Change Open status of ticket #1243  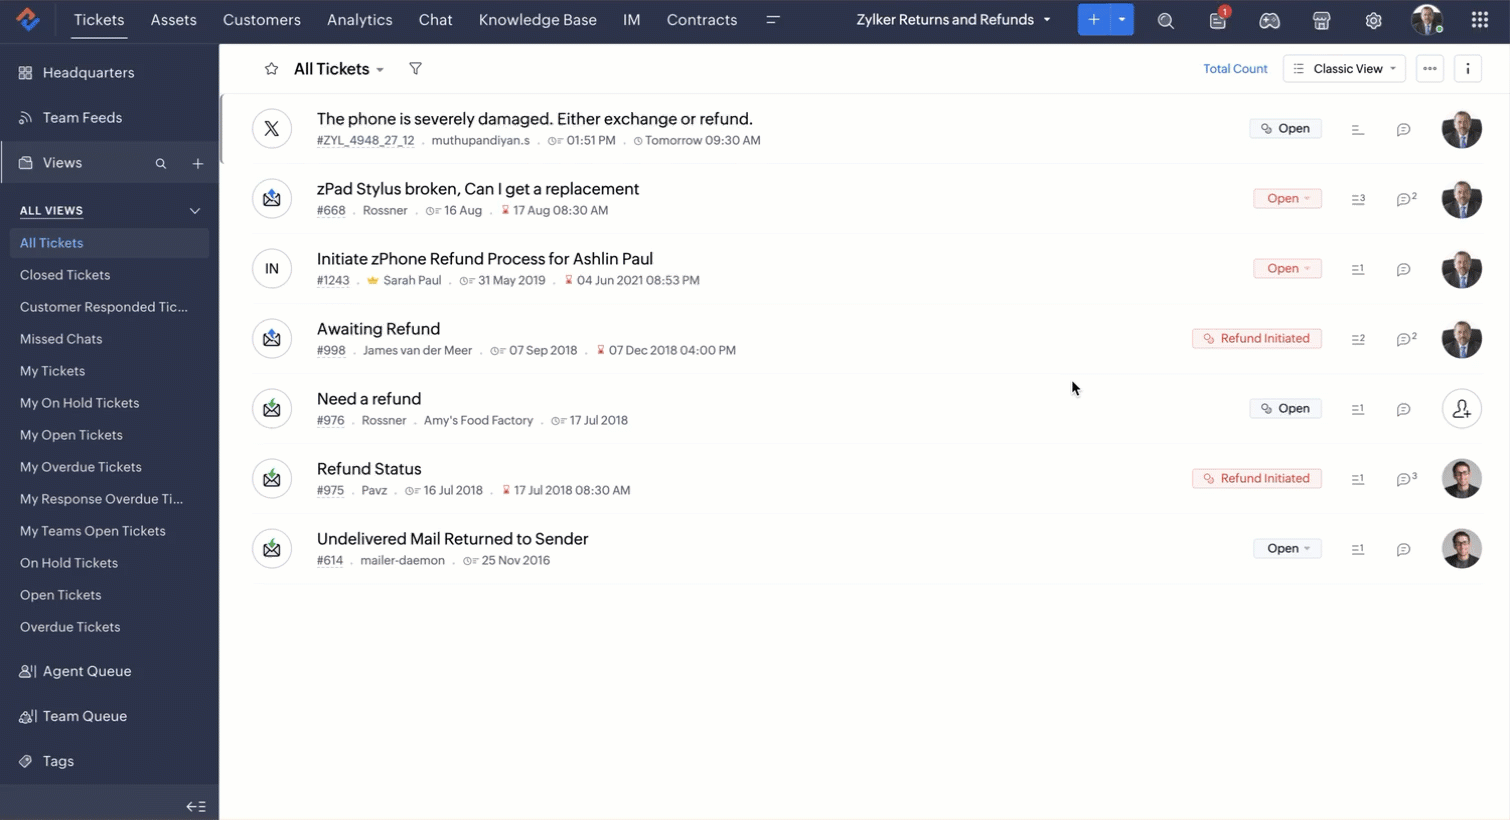pos(1287,268)
